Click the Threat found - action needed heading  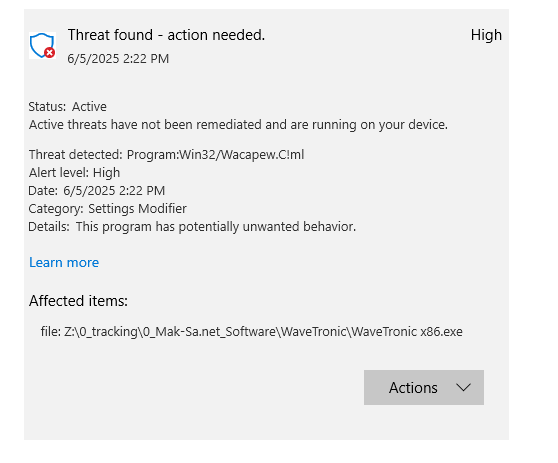[x=166, y=35]
